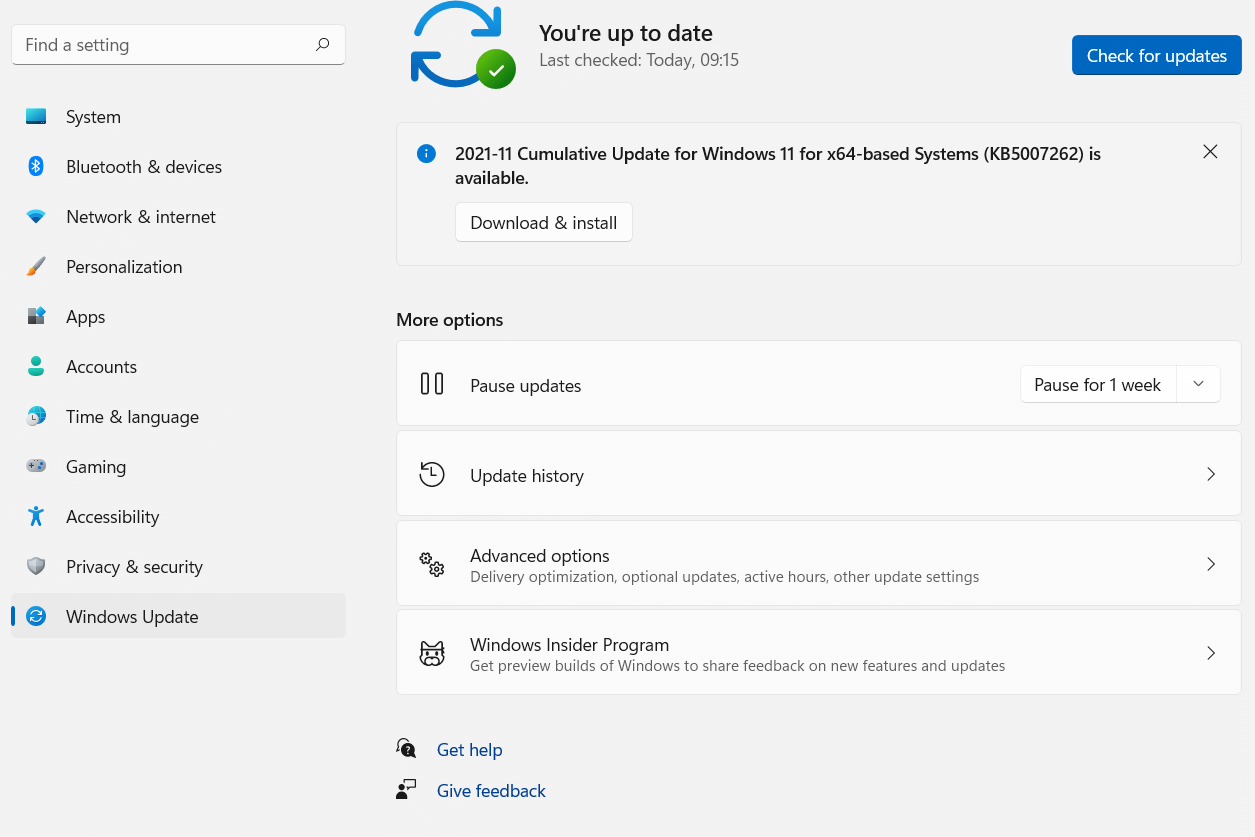Open Apps via its sidebar icon
The width and height of the screenshot is (1255, 837).
pyautogui.click(x=36, y=316)
